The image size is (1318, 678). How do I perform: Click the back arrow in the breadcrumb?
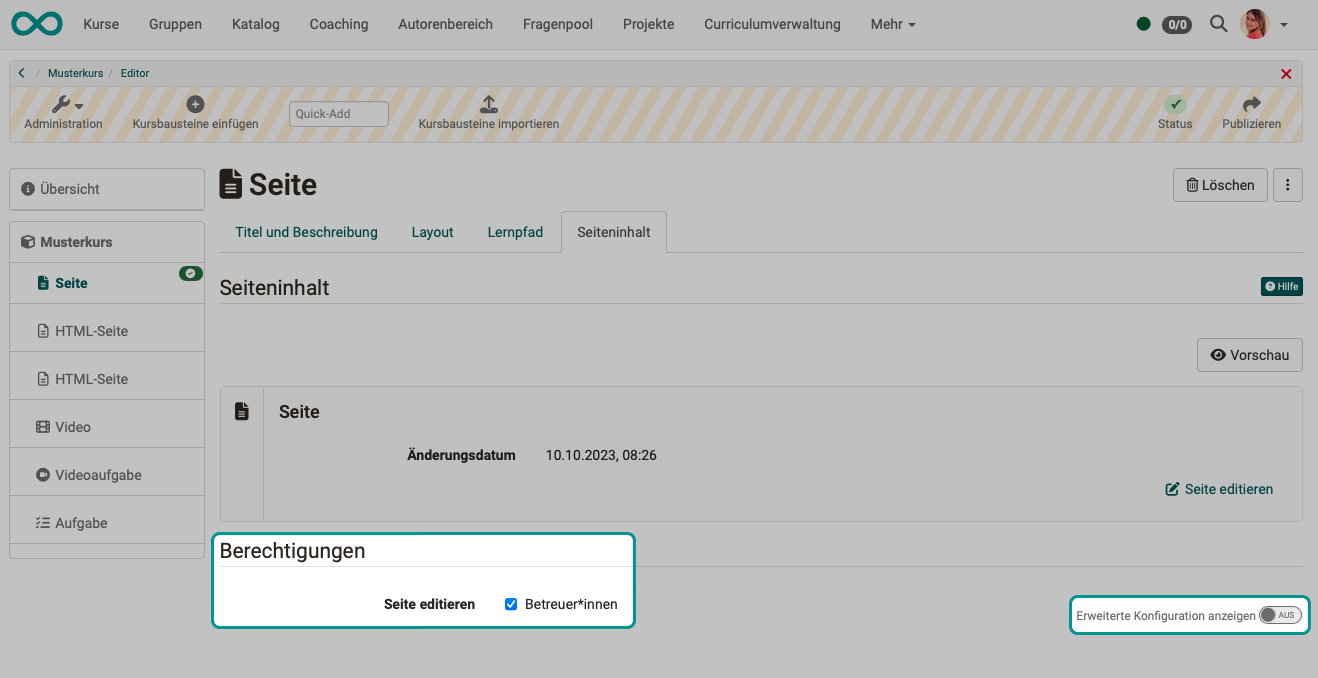(x=21, y=72)
